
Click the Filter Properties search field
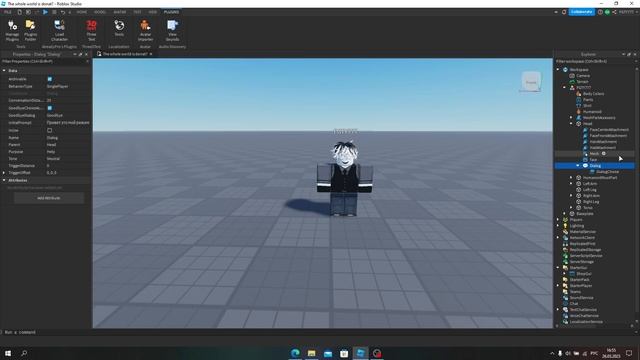click(45, 61)
